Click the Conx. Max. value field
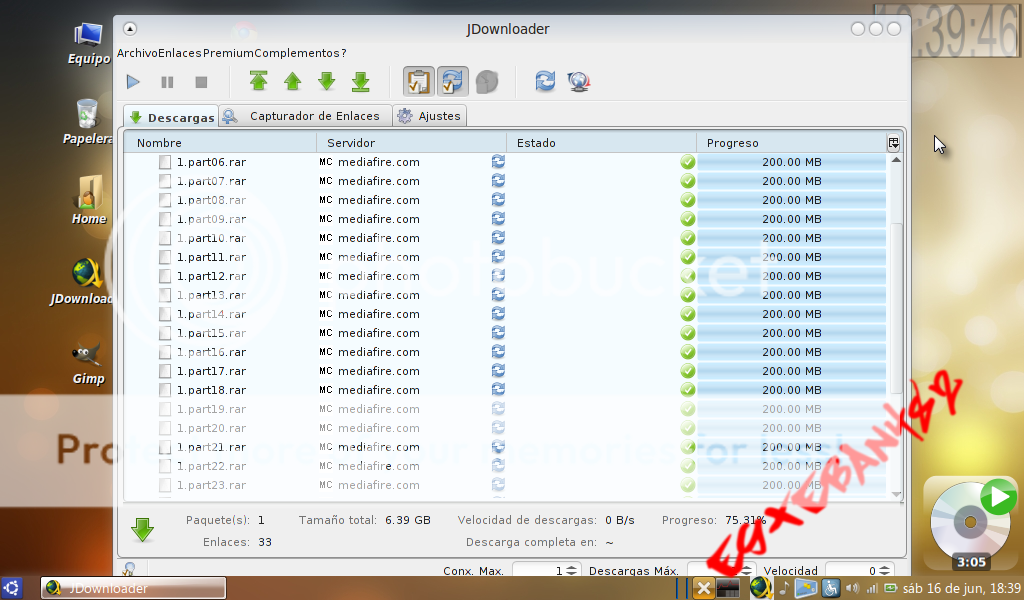Screen dimensions: 1024x600 pos(538,571)
